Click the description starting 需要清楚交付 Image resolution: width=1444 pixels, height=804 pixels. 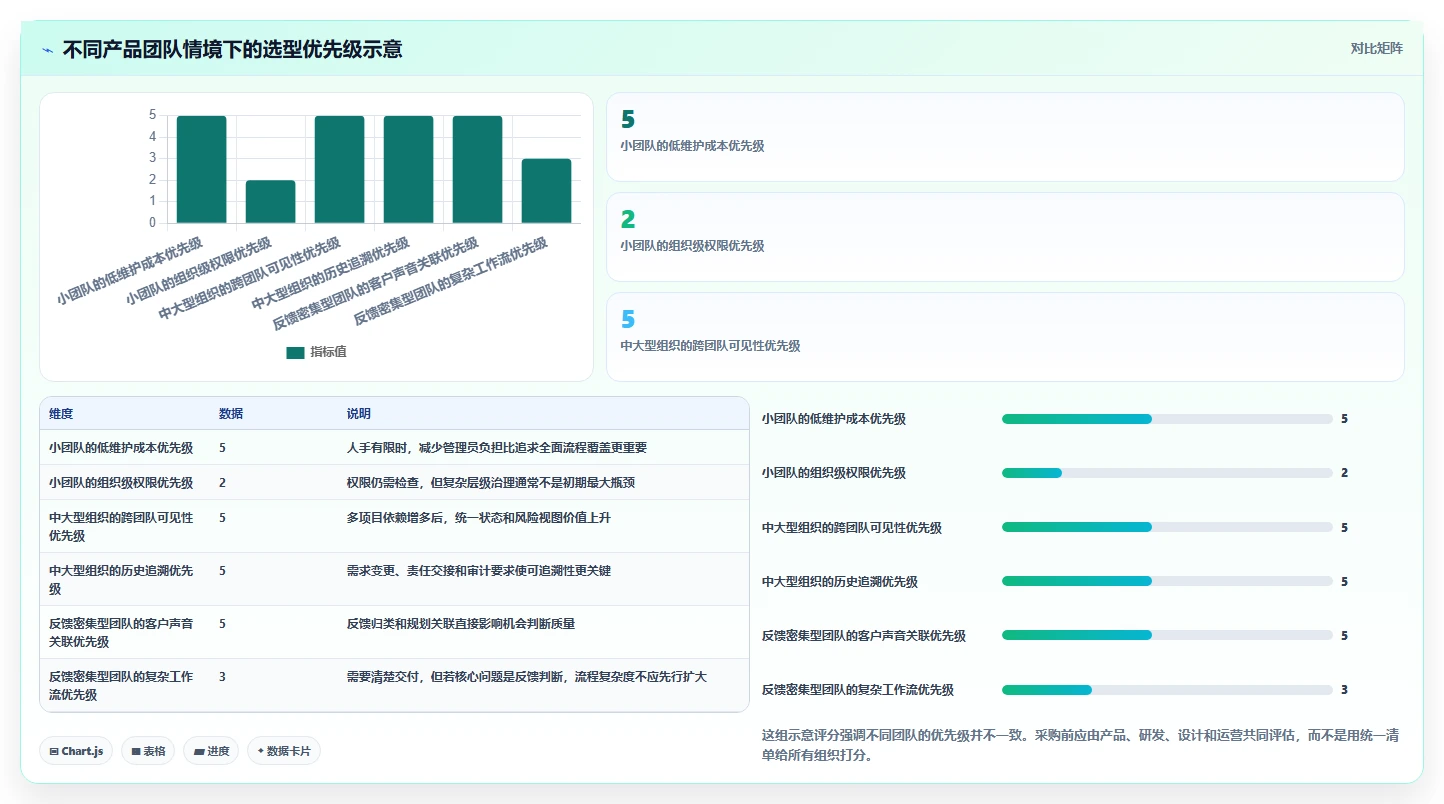coord(527,677)
